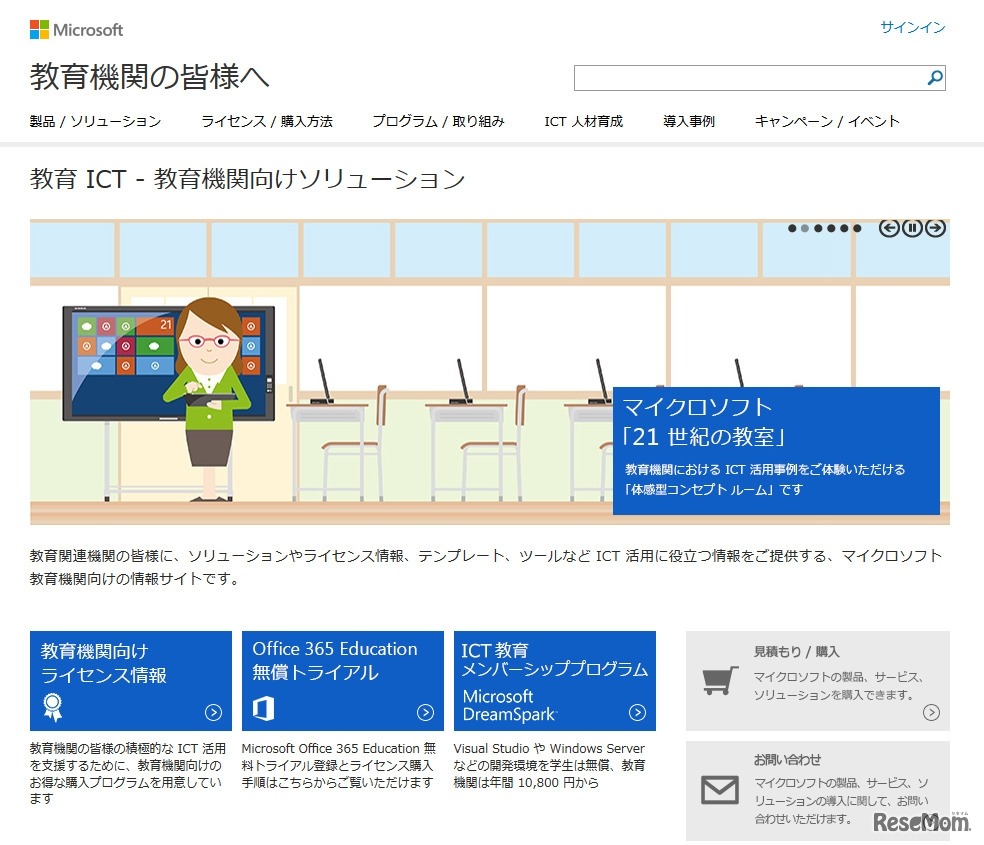Screen dimensions: 984x845
Task: Open the 導入事例 menu item
Action: click(688, 121)
